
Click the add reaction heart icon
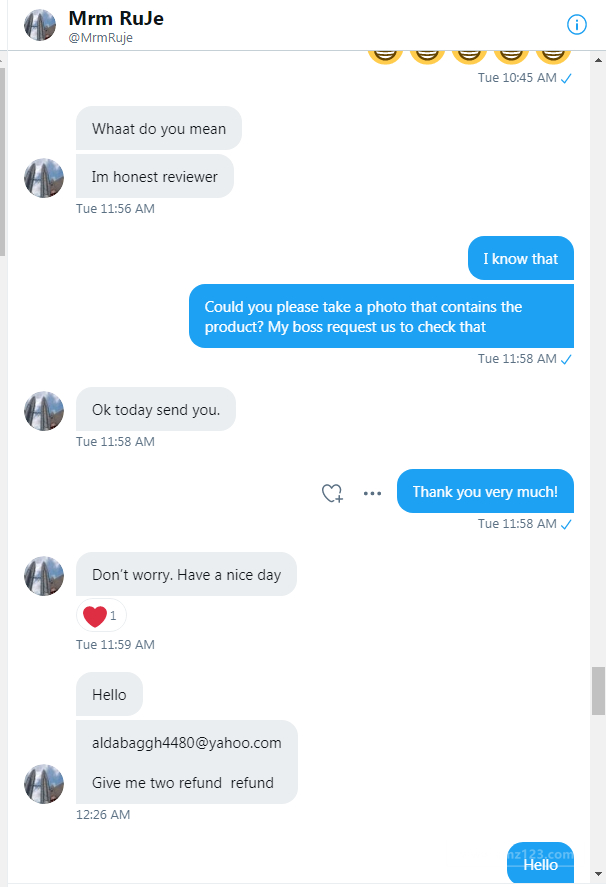pos(332,493)
